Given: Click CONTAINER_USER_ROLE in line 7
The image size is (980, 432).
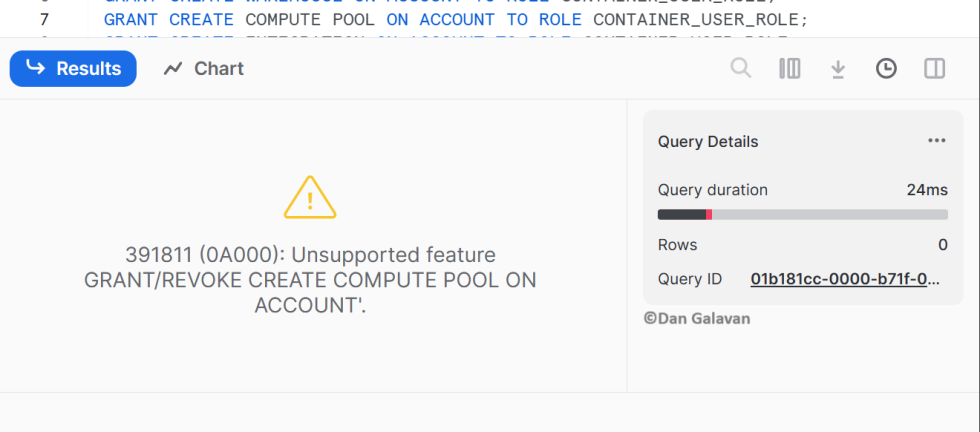Looking at the screenshot, I should 694,20.
